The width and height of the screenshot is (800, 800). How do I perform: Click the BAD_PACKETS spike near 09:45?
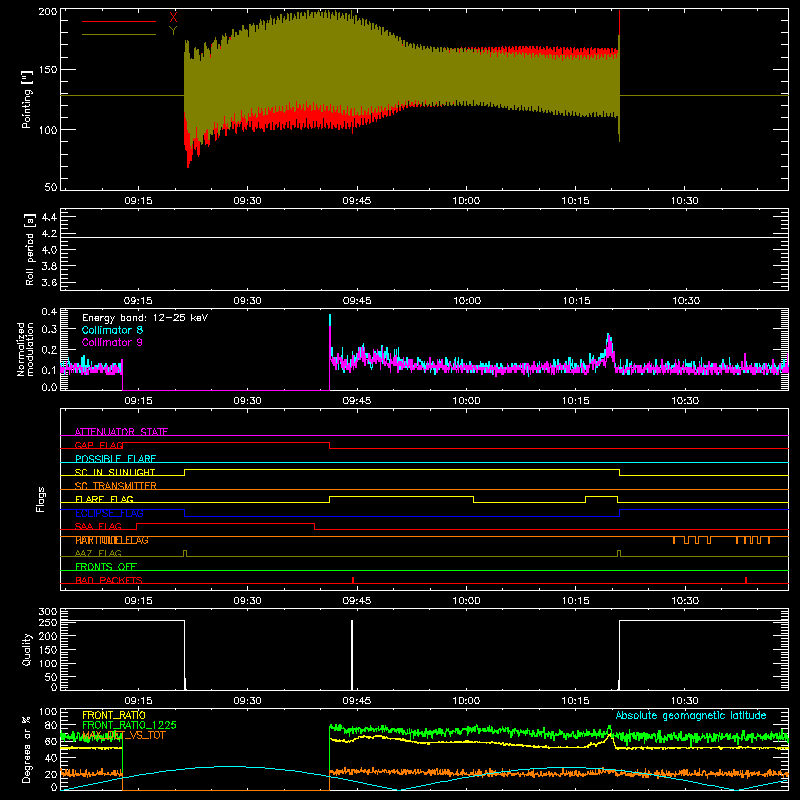pos(353,580)
